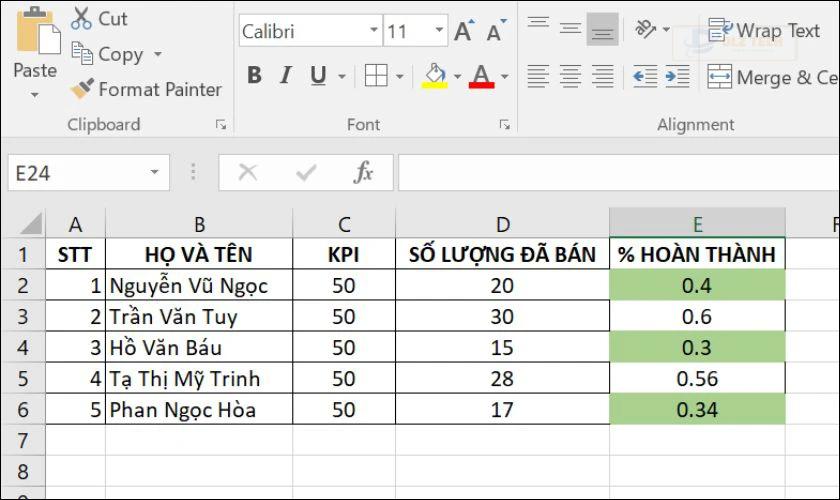Open the Name Box dropdown arrow
The width and height of the screenshot is (840, 500).
(154, 173)
